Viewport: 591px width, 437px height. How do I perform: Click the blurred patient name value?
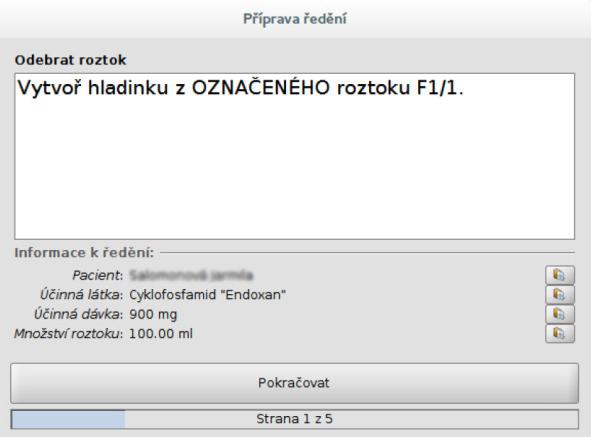[x=191, y=275]
